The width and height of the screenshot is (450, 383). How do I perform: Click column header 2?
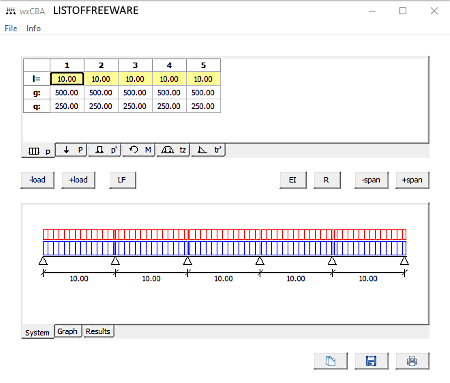[x=101, y=65]
